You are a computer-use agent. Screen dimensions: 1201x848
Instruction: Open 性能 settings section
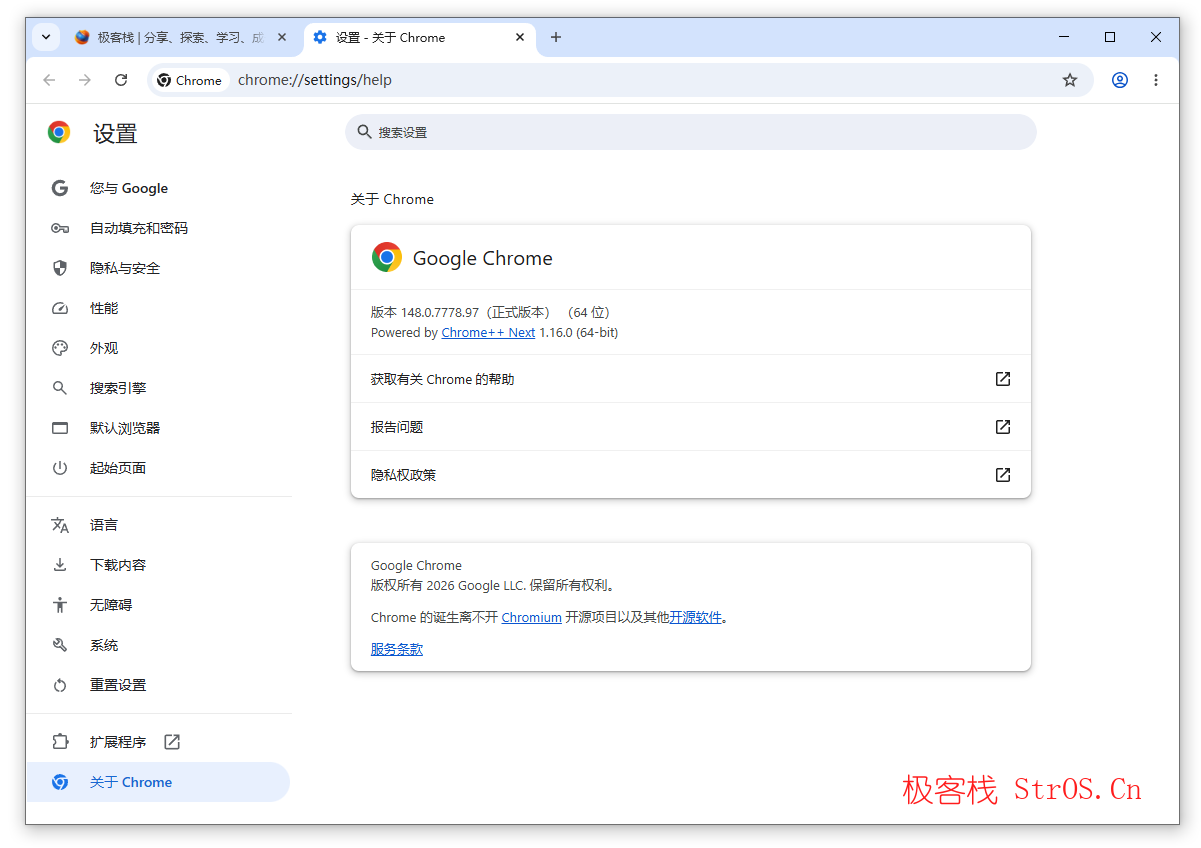(158, 308)
